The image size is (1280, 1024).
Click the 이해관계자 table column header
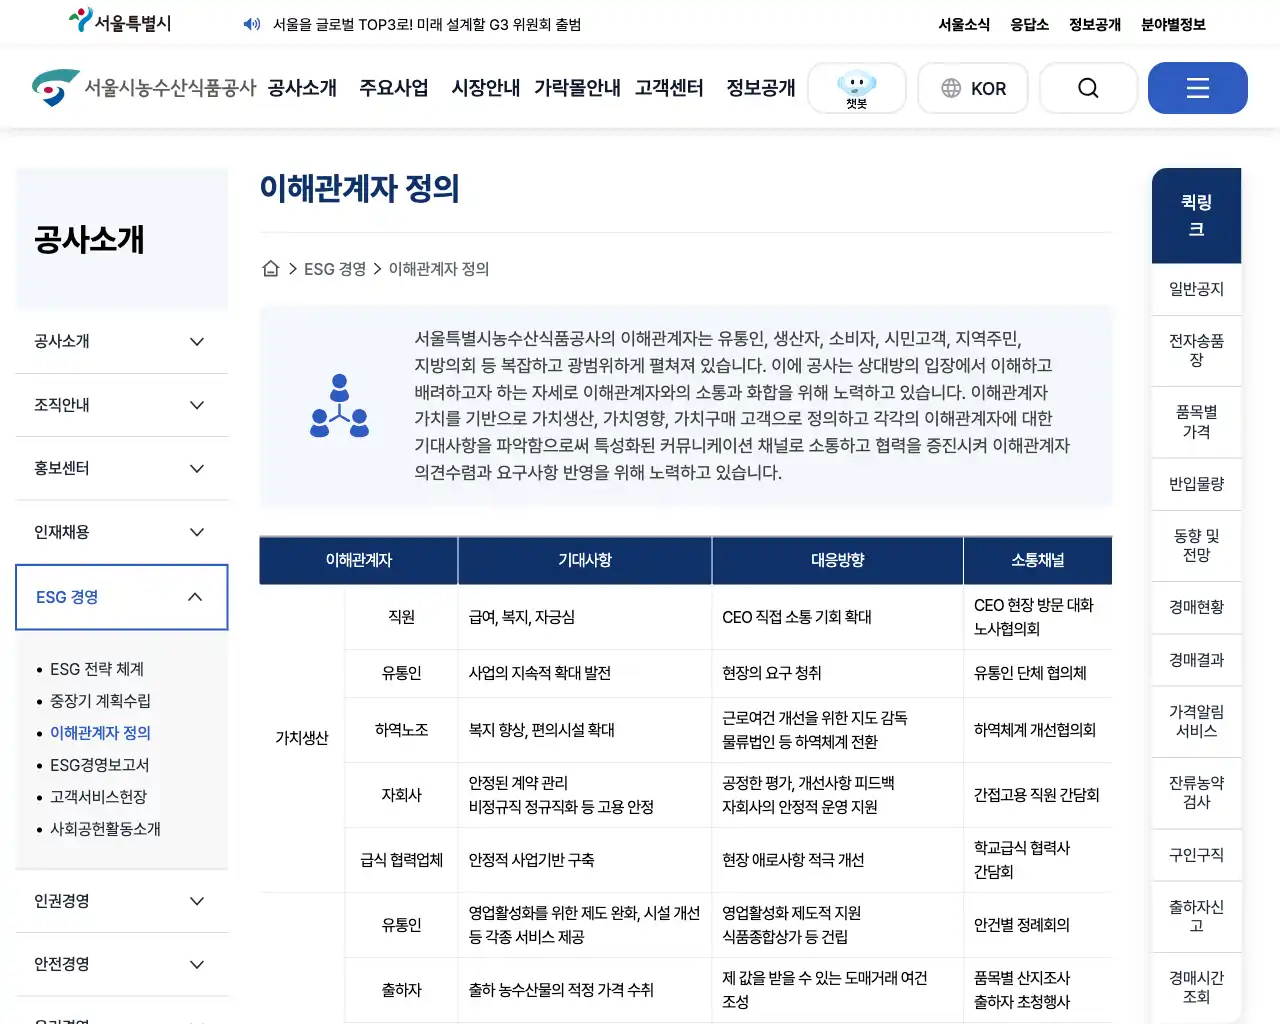pos(358,560)
